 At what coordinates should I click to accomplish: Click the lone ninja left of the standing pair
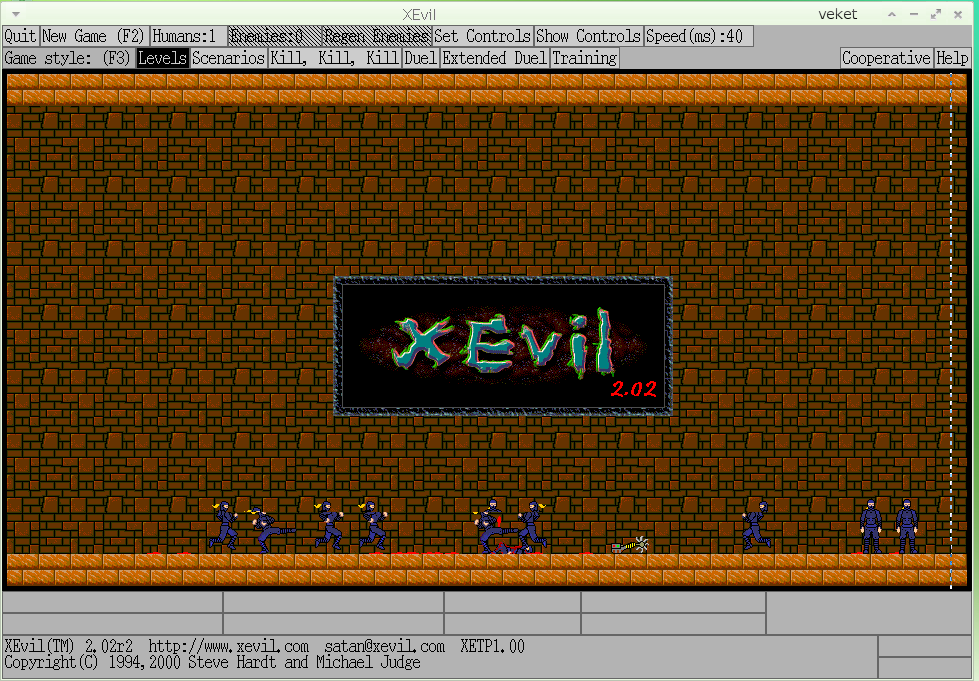pos(756,526)
